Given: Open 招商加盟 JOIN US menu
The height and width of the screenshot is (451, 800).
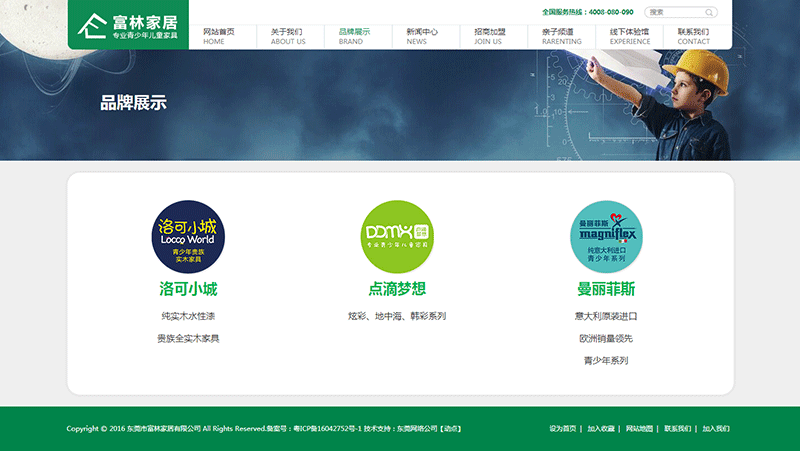Looking at the screenshot, I should [489, 36].
